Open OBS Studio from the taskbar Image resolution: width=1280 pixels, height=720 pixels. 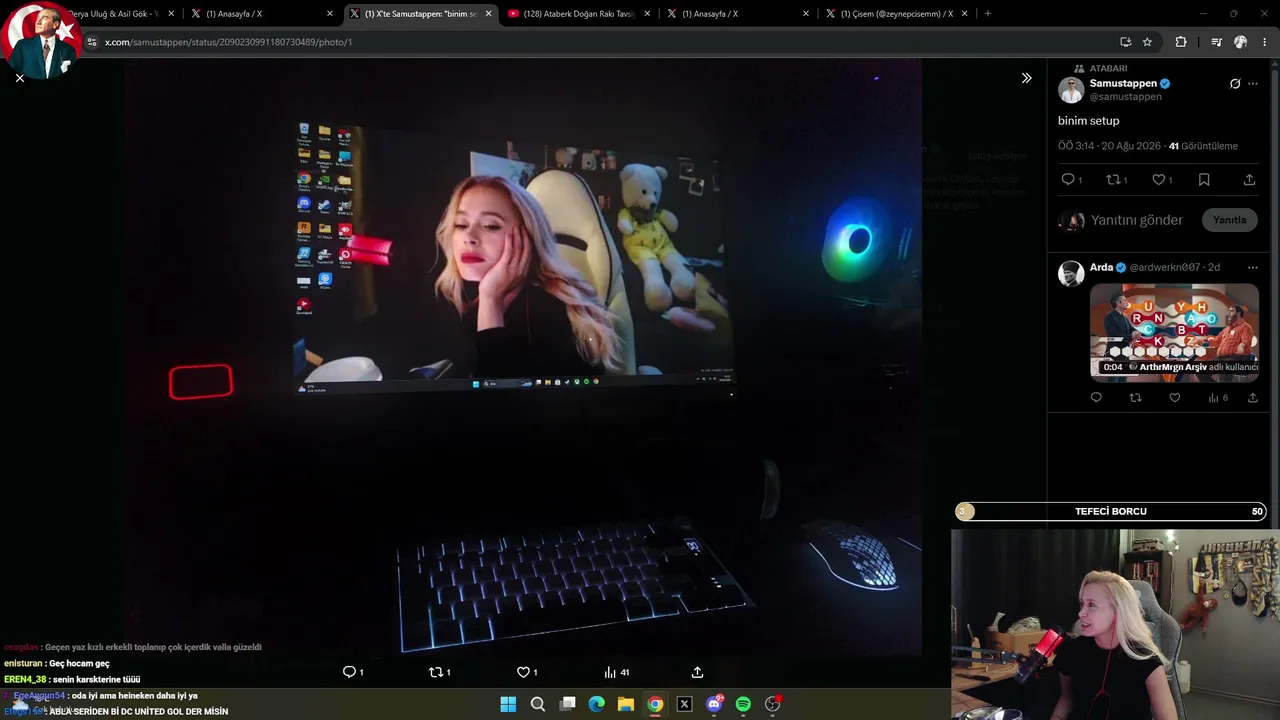(773, 704)
